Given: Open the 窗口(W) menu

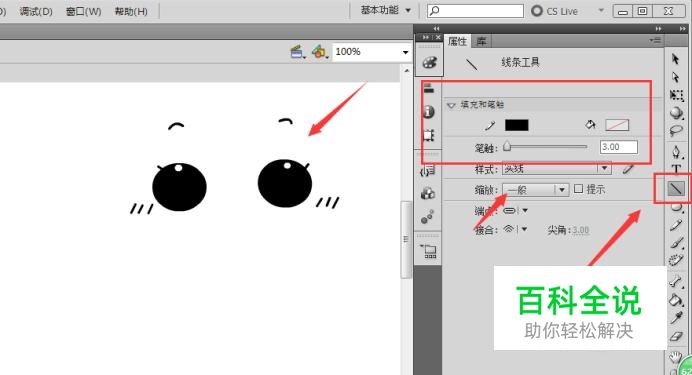Looking at the screenshot, I should point(83,11).
